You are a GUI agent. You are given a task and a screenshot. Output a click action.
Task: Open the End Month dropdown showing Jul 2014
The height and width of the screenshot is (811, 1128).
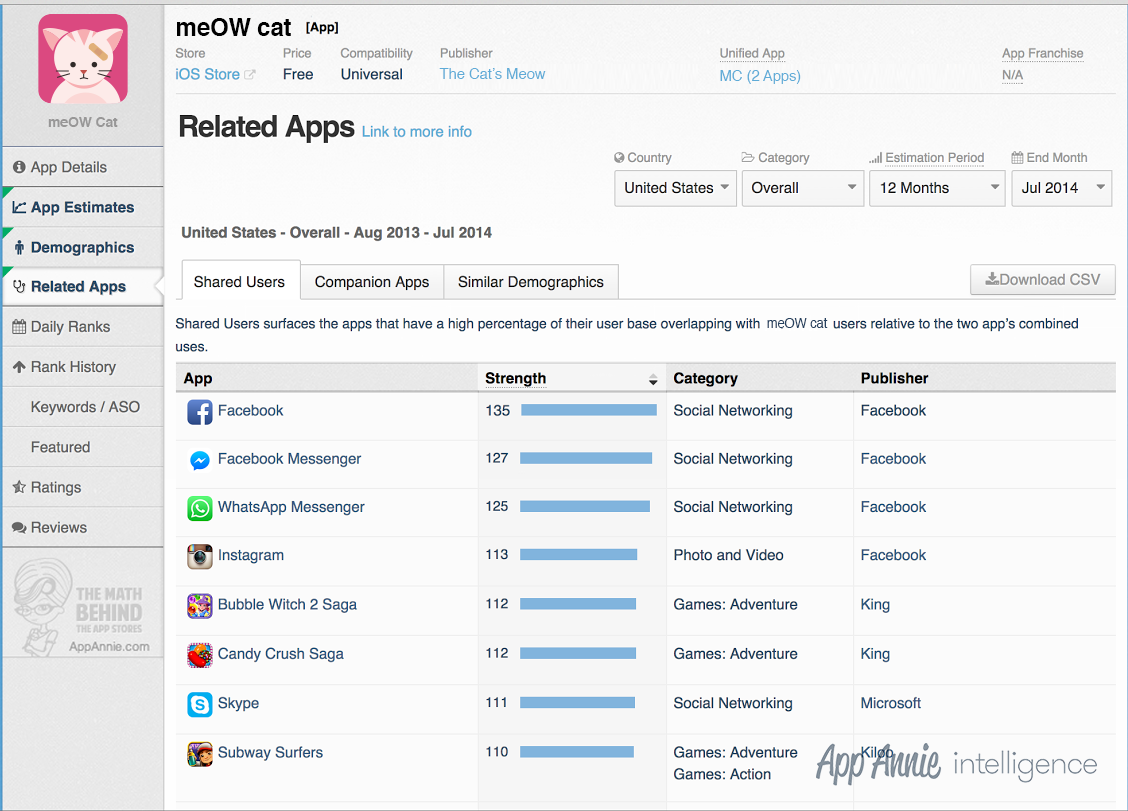(x=1061, y=188)
